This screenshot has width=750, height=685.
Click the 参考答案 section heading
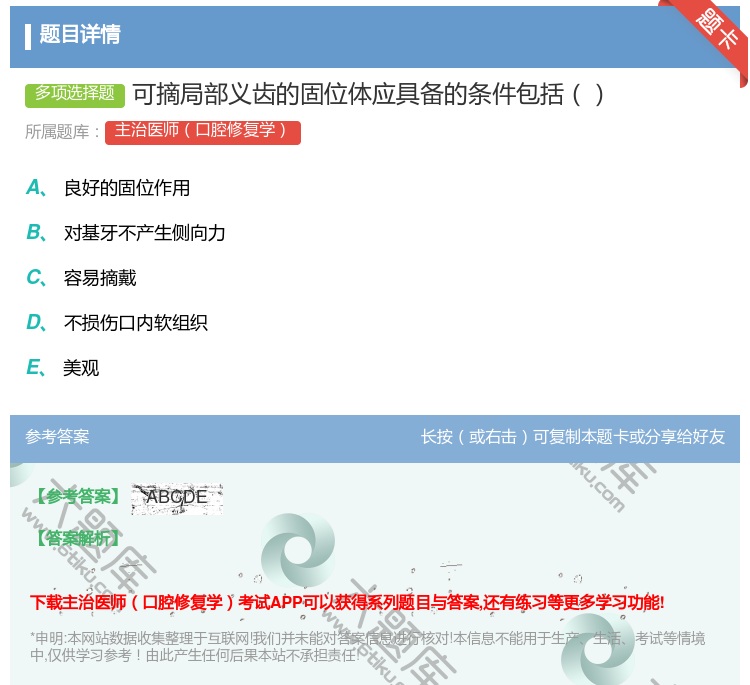click(x=57, y=437)
